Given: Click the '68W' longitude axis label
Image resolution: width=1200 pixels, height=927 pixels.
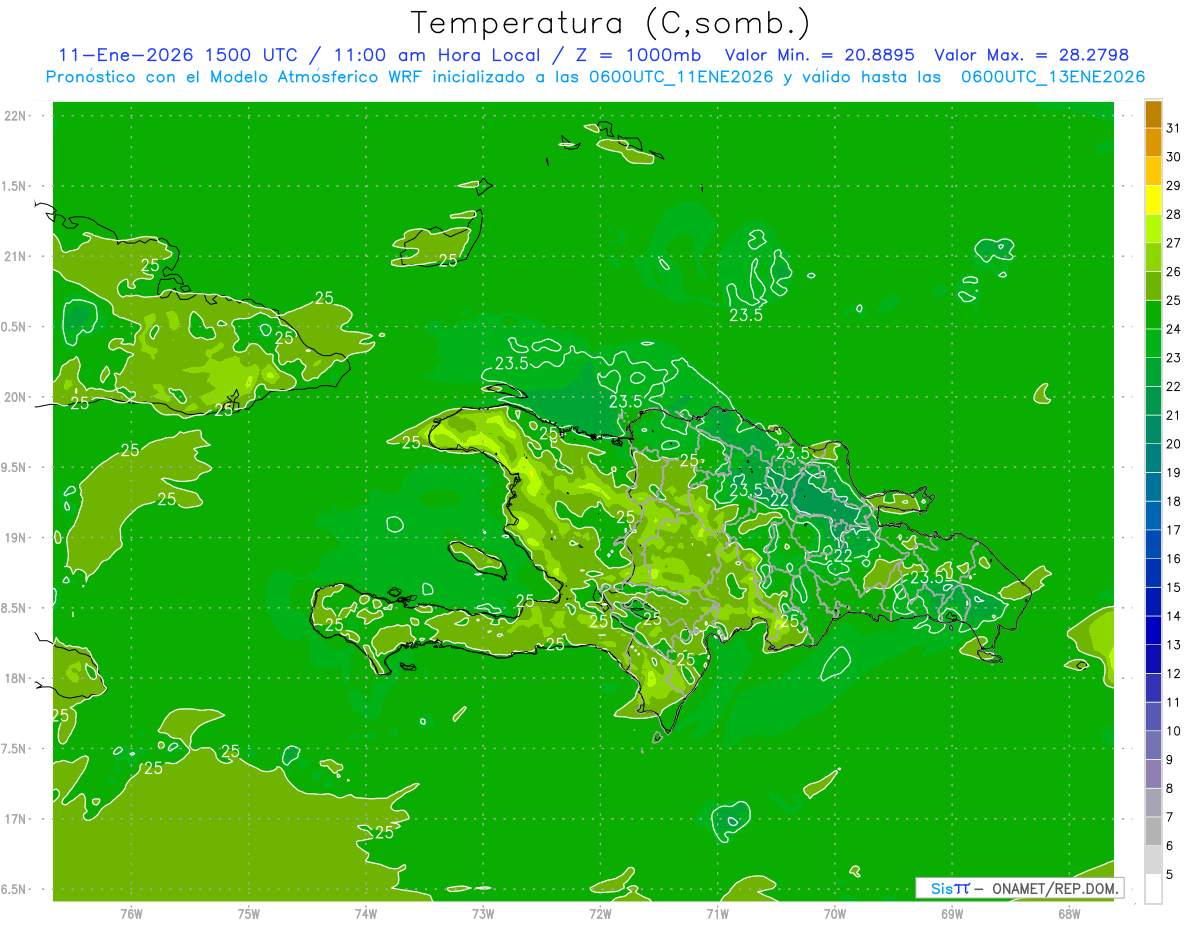Looking at the screenshot, I should (1069, 914).
